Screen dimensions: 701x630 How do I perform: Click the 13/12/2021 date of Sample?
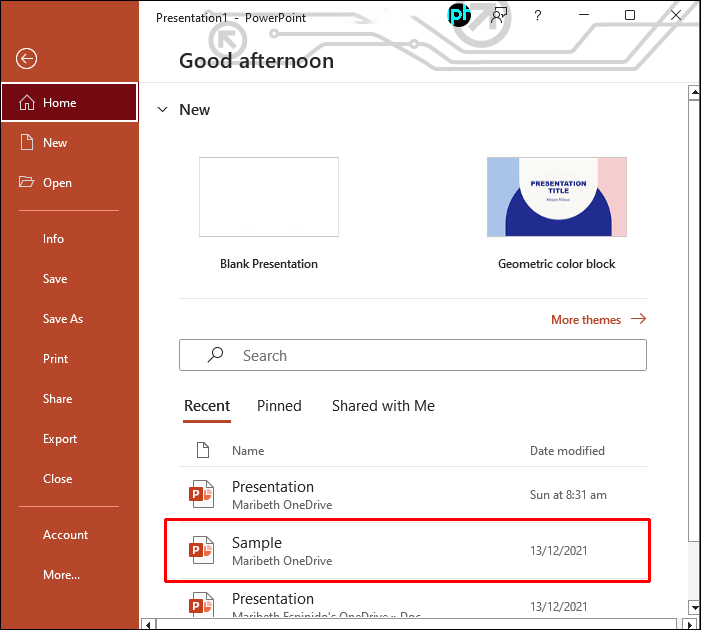point(558,550)
